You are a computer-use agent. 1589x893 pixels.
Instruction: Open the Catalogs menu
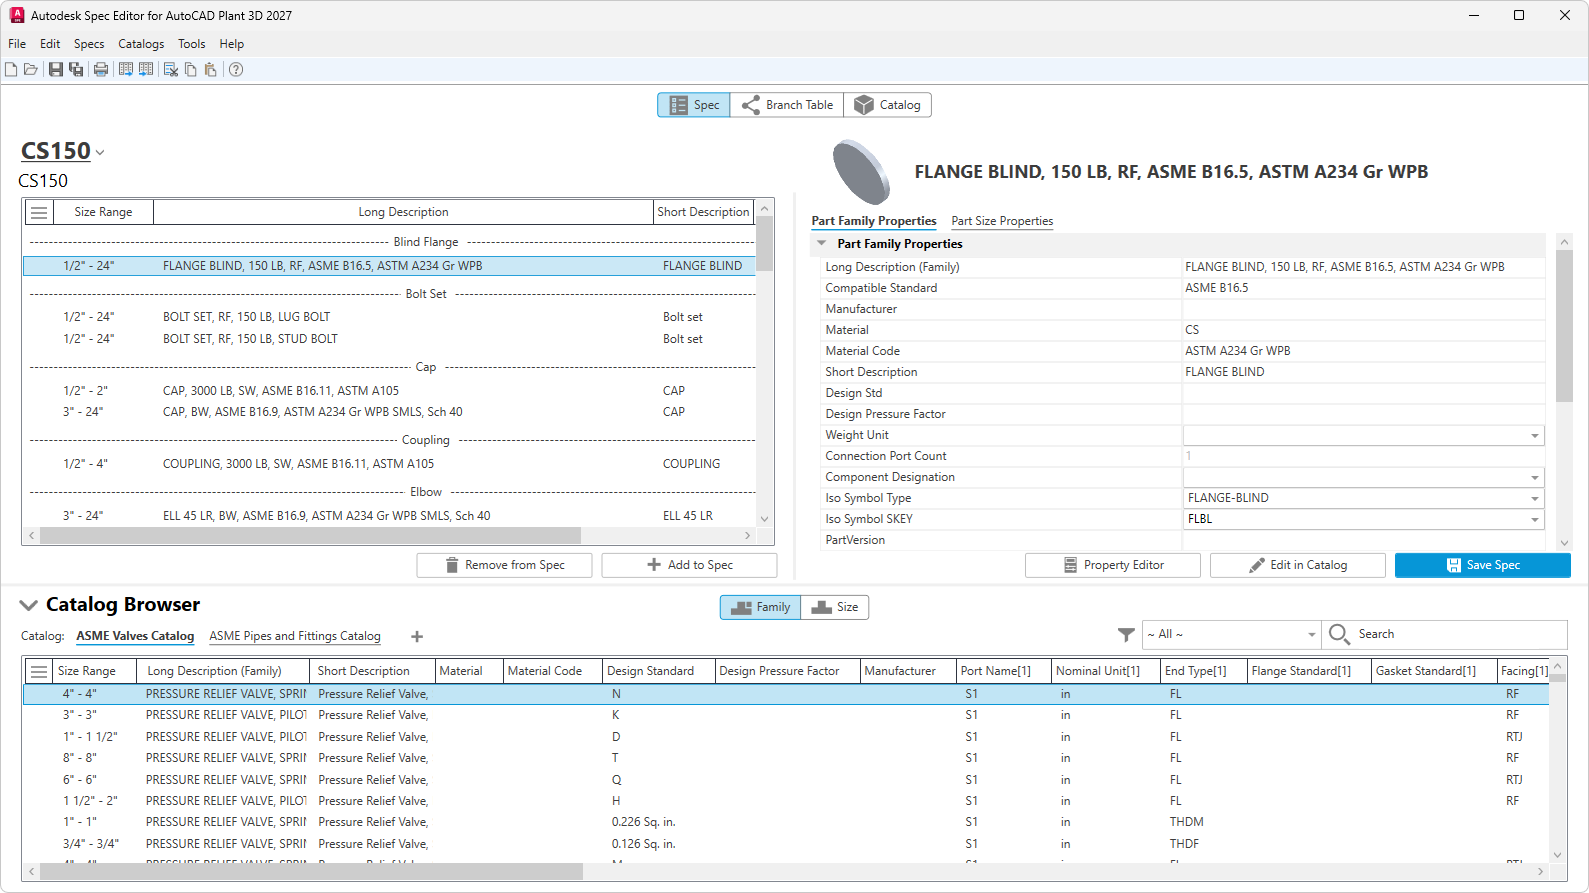141,44
